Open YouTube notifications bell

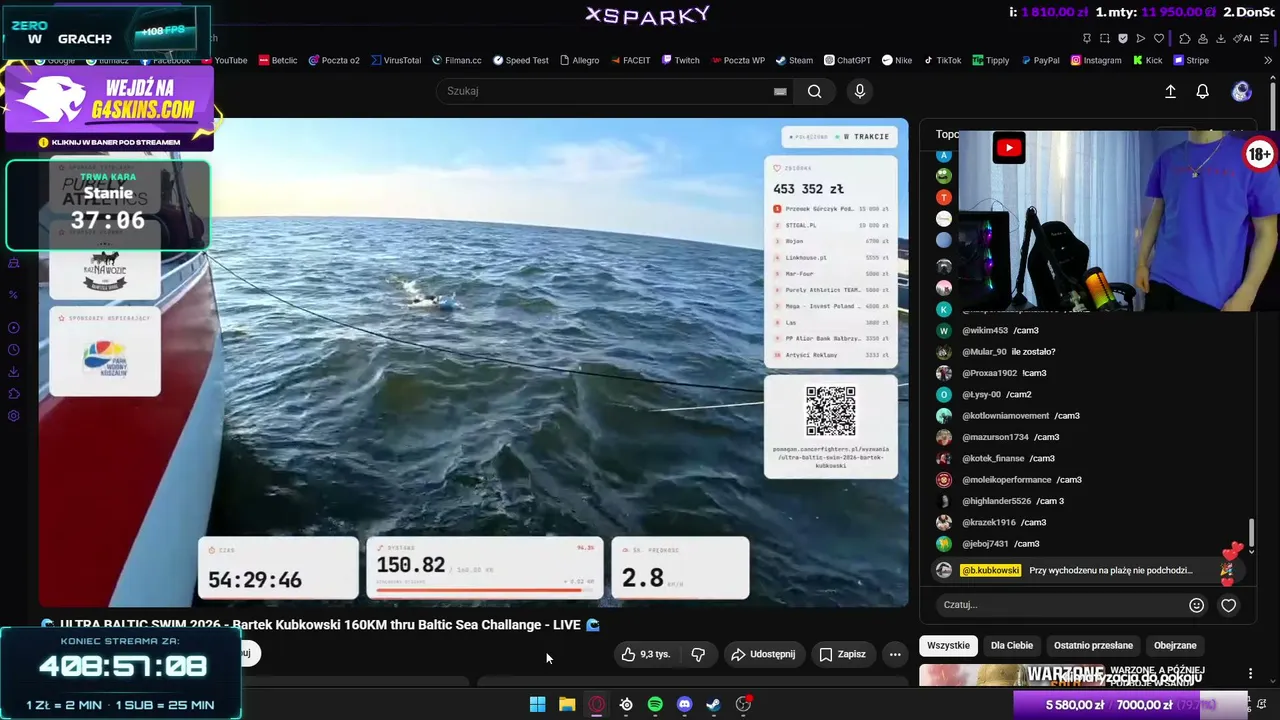tap(1202, 91)
